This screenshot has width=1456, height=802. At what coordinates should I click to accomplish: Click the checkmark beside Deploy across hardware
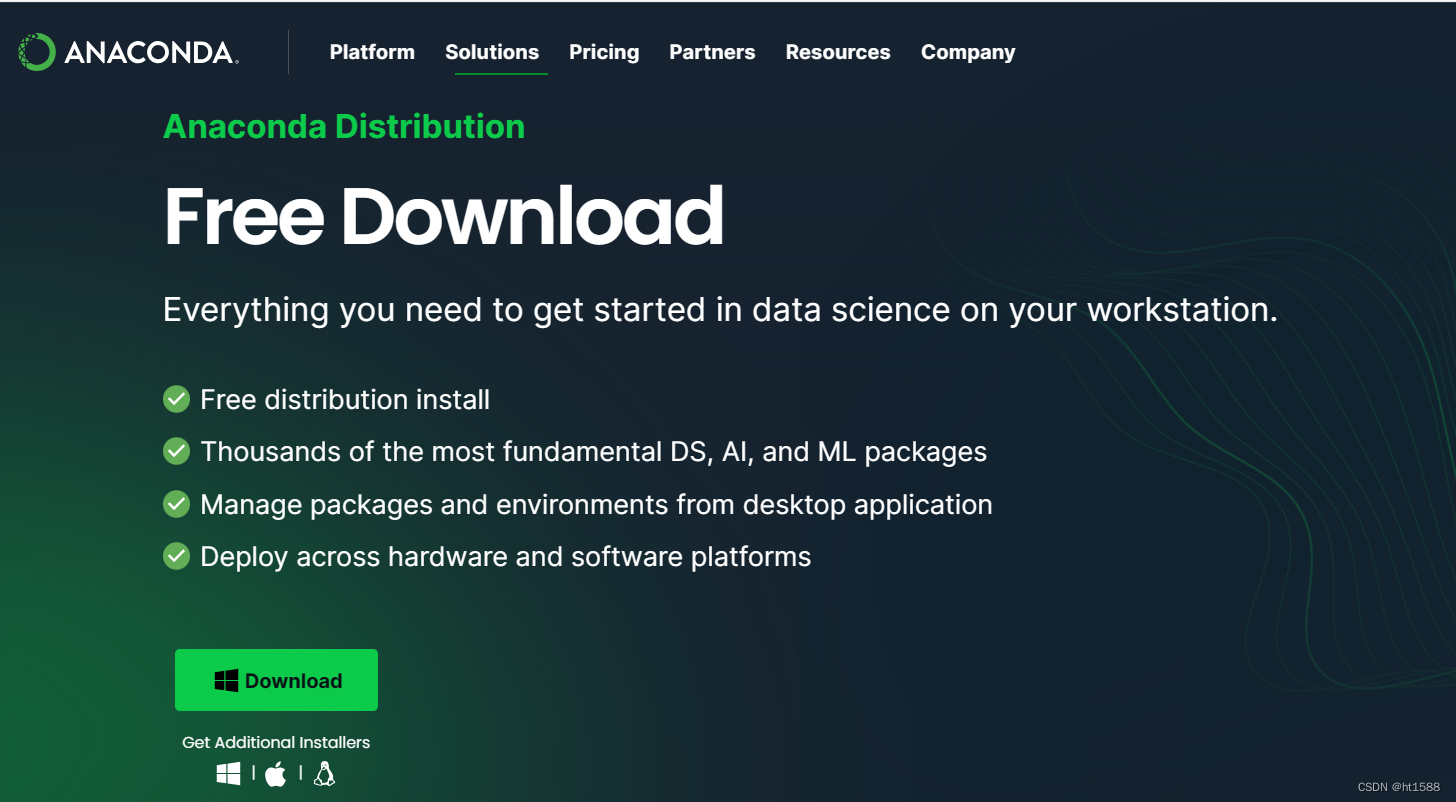(x=176, y=556)
